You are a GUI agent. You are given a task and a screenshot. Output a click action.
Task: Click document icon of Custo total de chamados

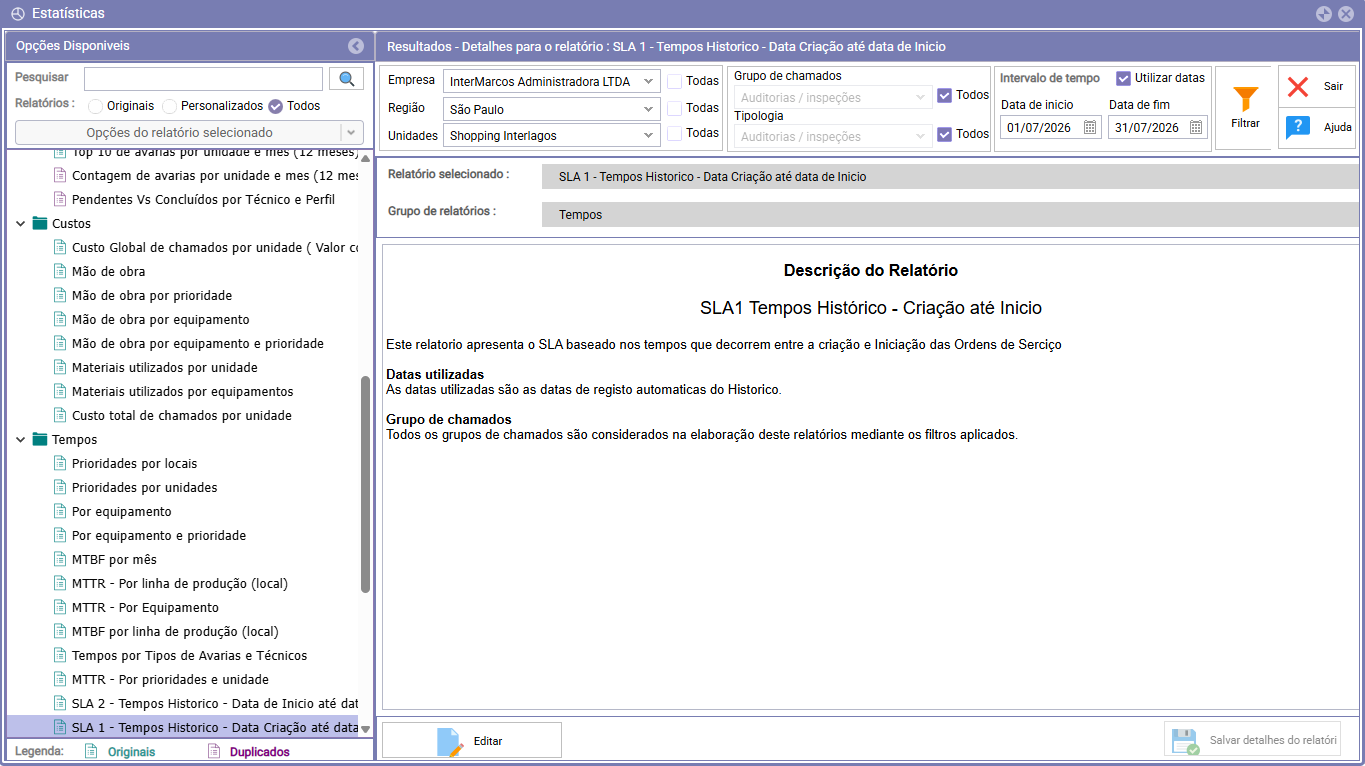[x=59, y=415]
